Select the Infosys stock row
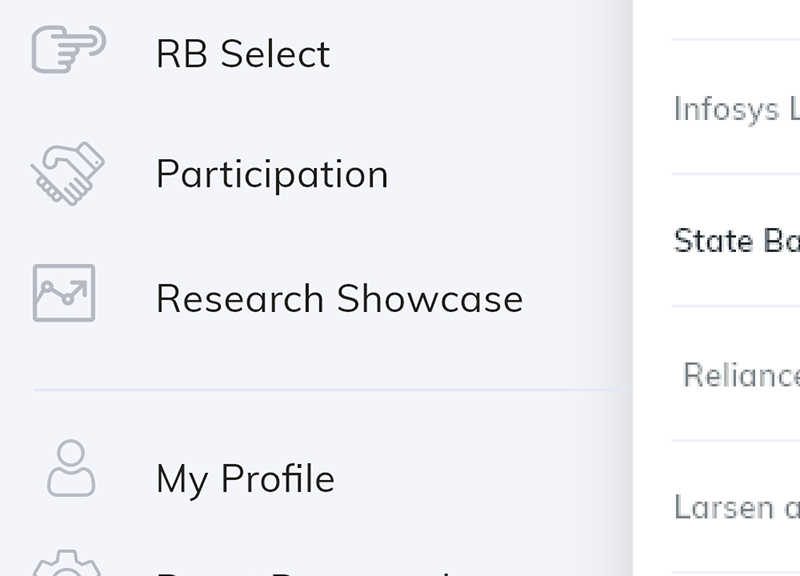 pyautogui.click(x=736, y=107)
